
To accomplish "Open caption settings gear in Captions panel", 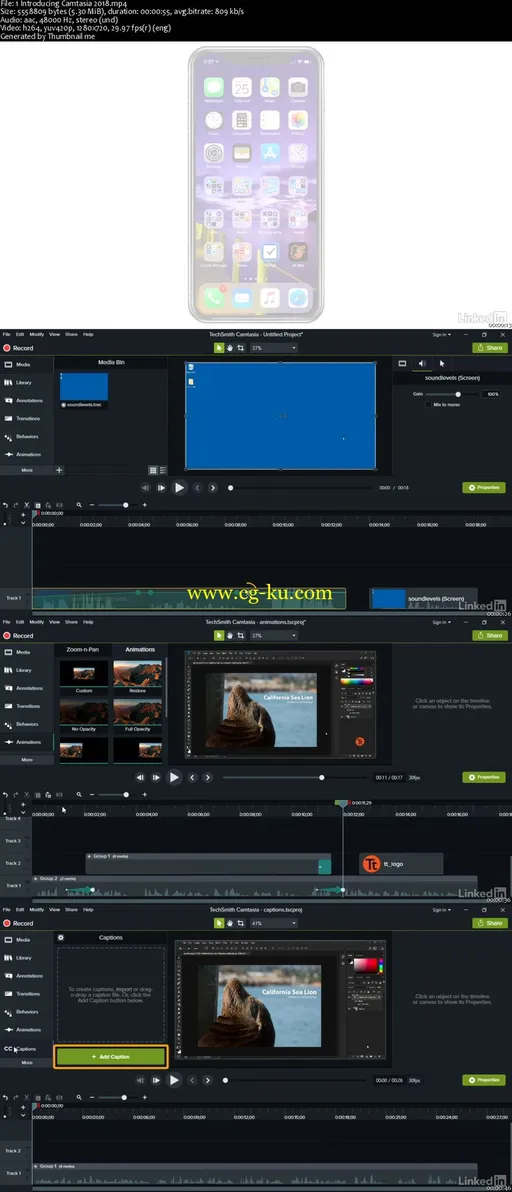I will [x=61, y=937].
